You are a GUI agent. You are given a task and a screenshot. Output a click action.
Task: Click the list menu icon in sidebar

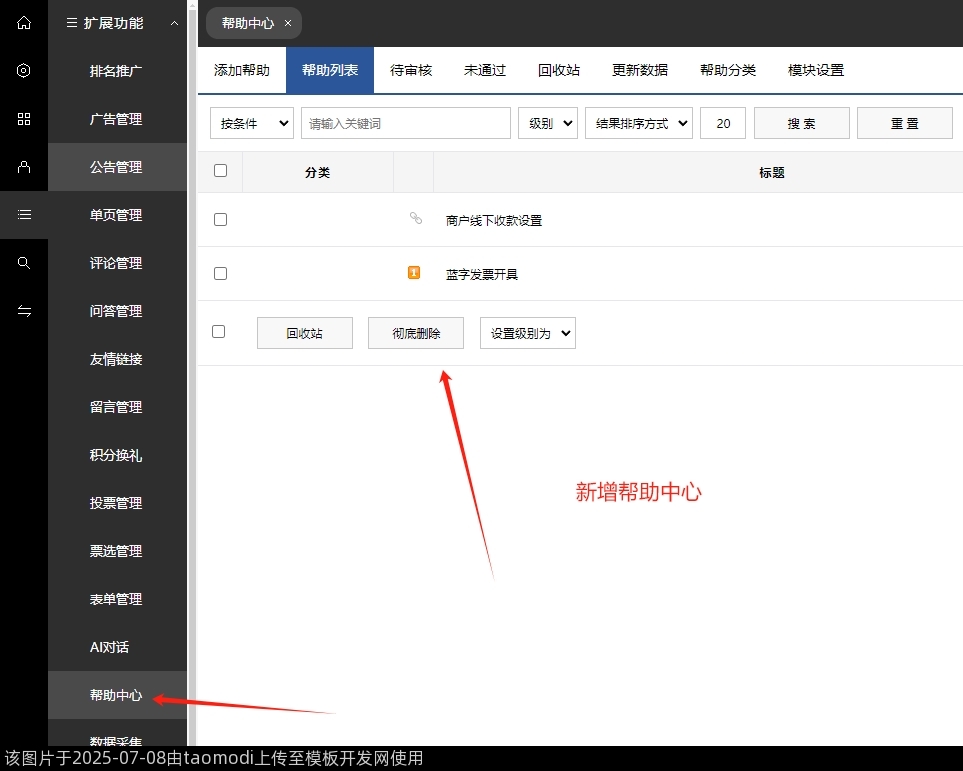[23, 215]
